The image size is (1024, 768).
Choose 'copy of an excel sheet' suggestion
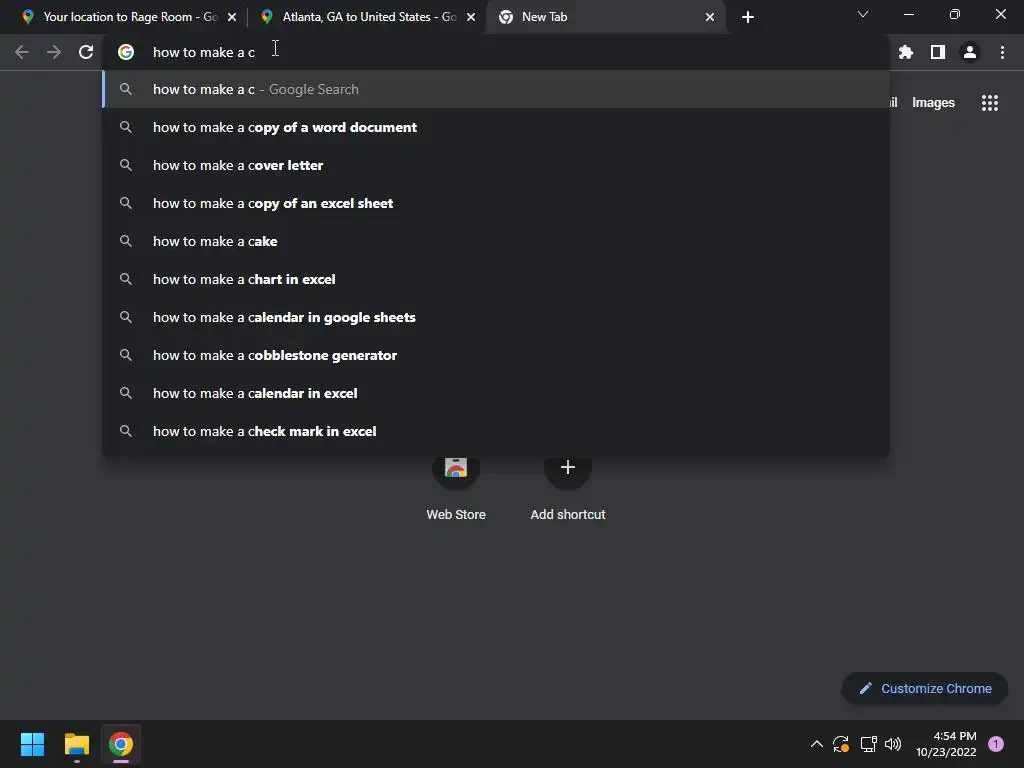pyautogui.click(x=496, y=203)
